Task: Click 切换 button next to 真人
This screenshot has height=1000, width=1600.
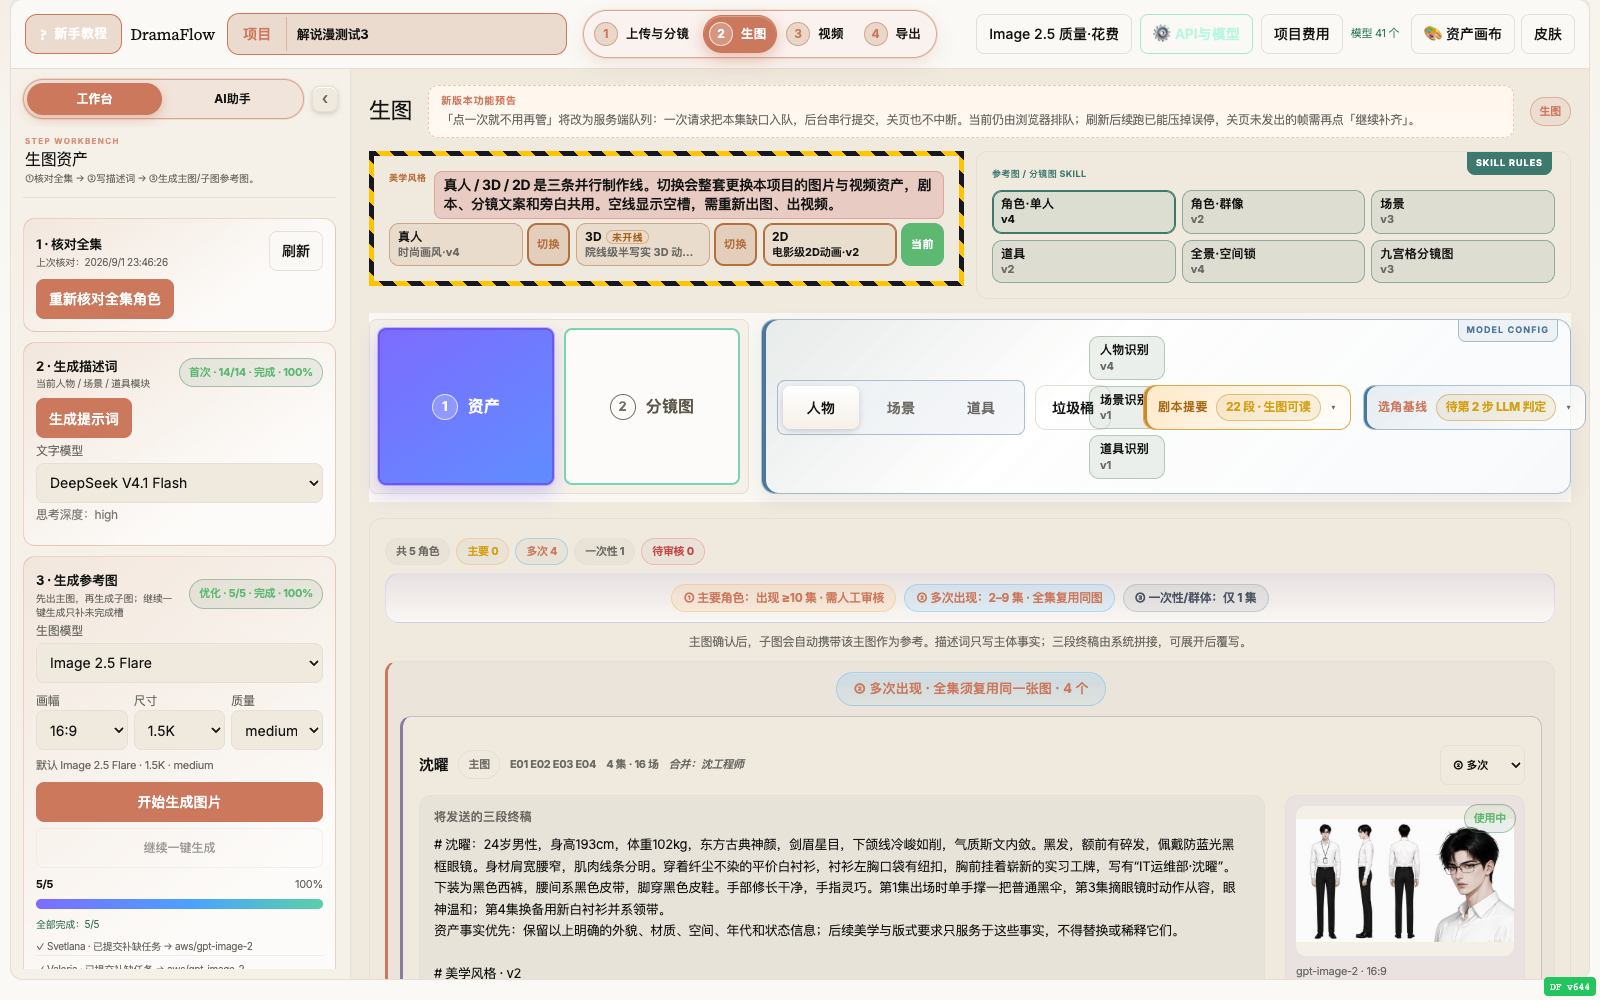Action: 548,244
